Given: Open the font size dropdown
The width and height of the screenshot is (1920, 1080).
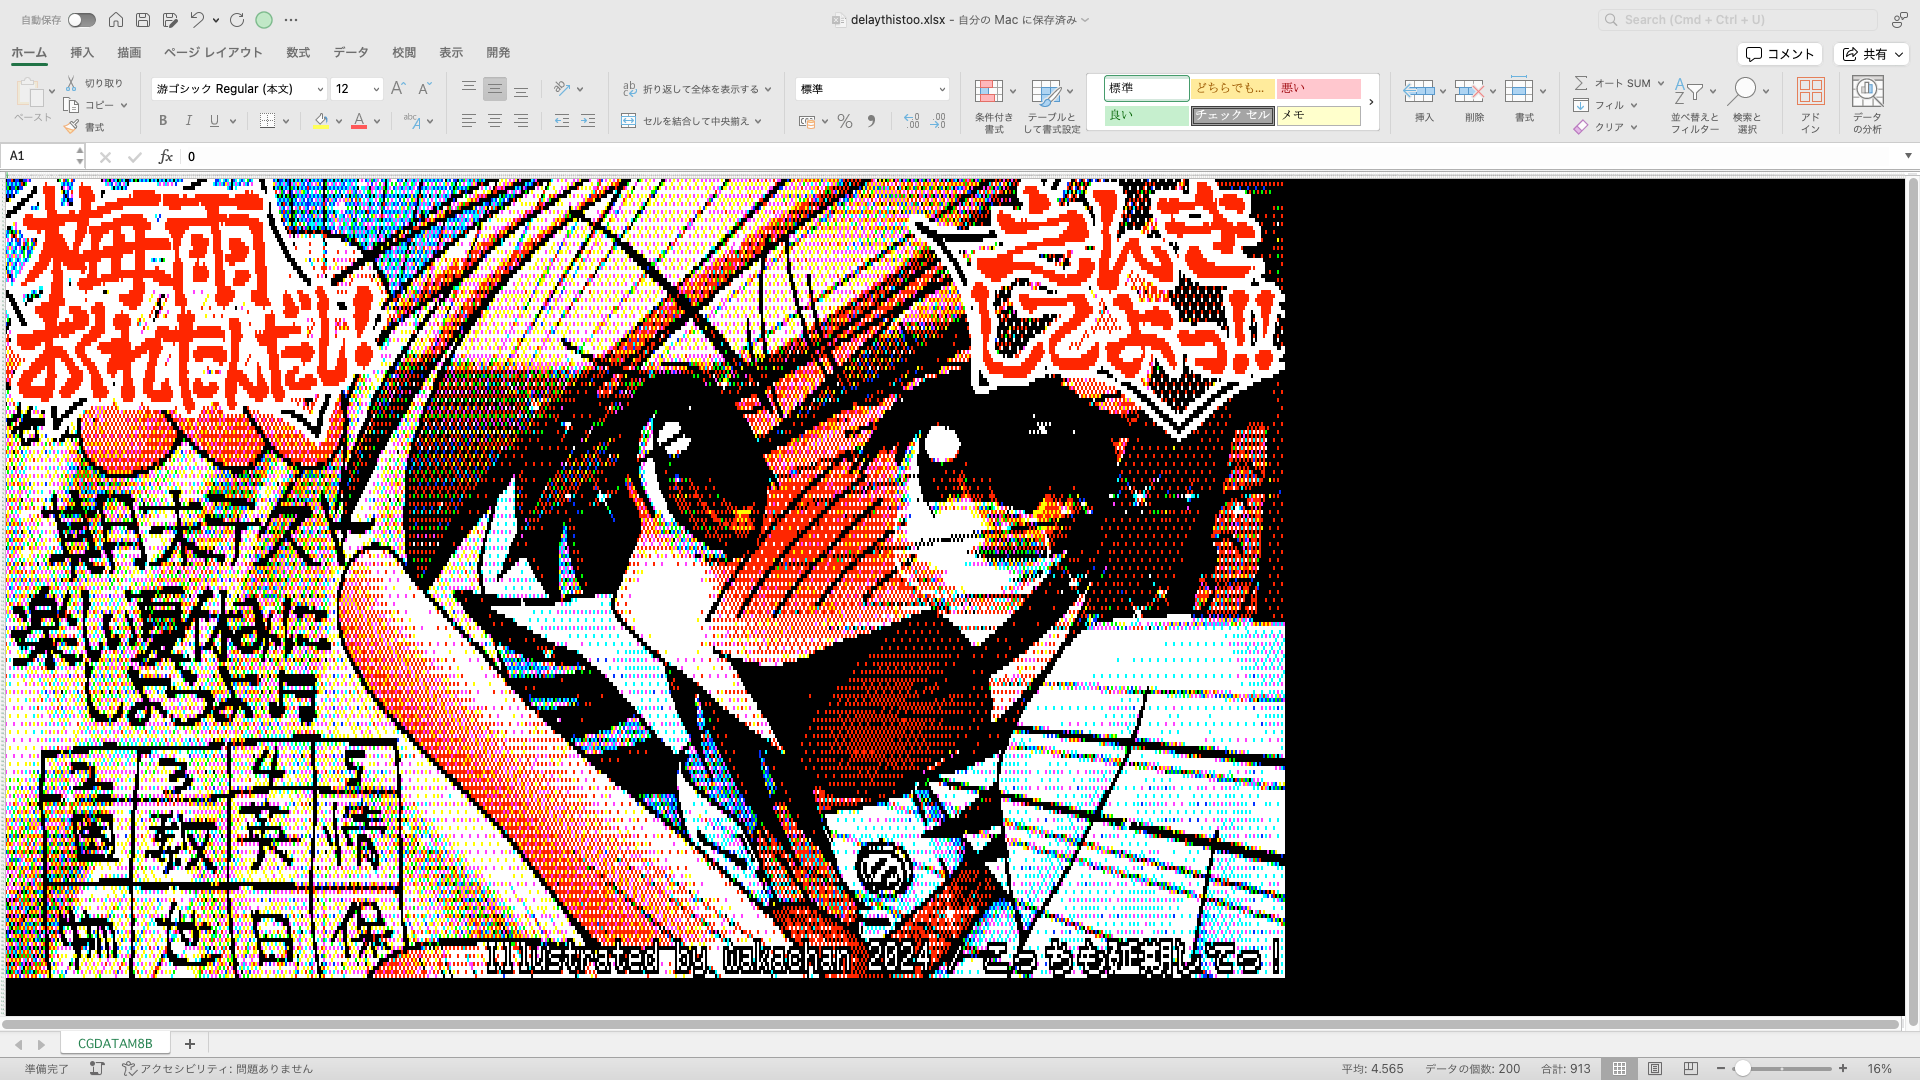Looking at the screenshot, I should coord(376,89).
